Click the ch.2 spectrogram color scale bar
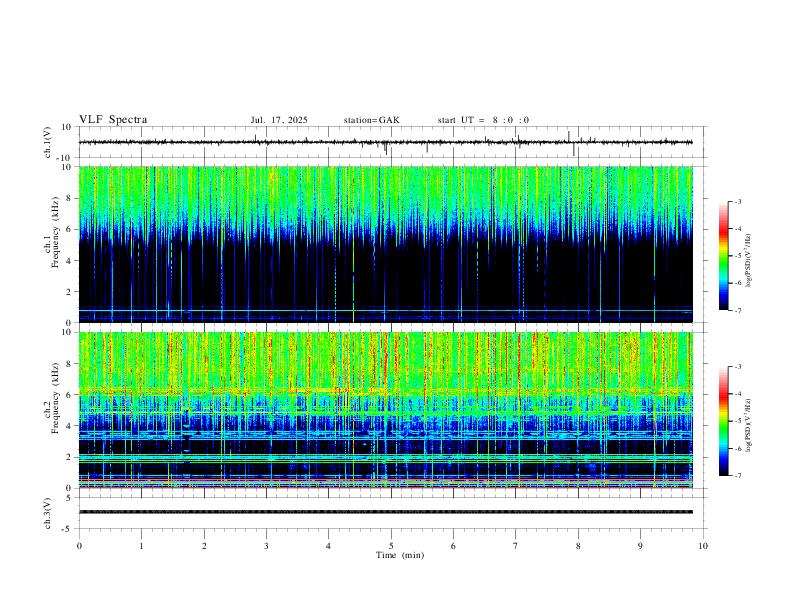Viewport: 792px width, 612px height. [723, 421]
